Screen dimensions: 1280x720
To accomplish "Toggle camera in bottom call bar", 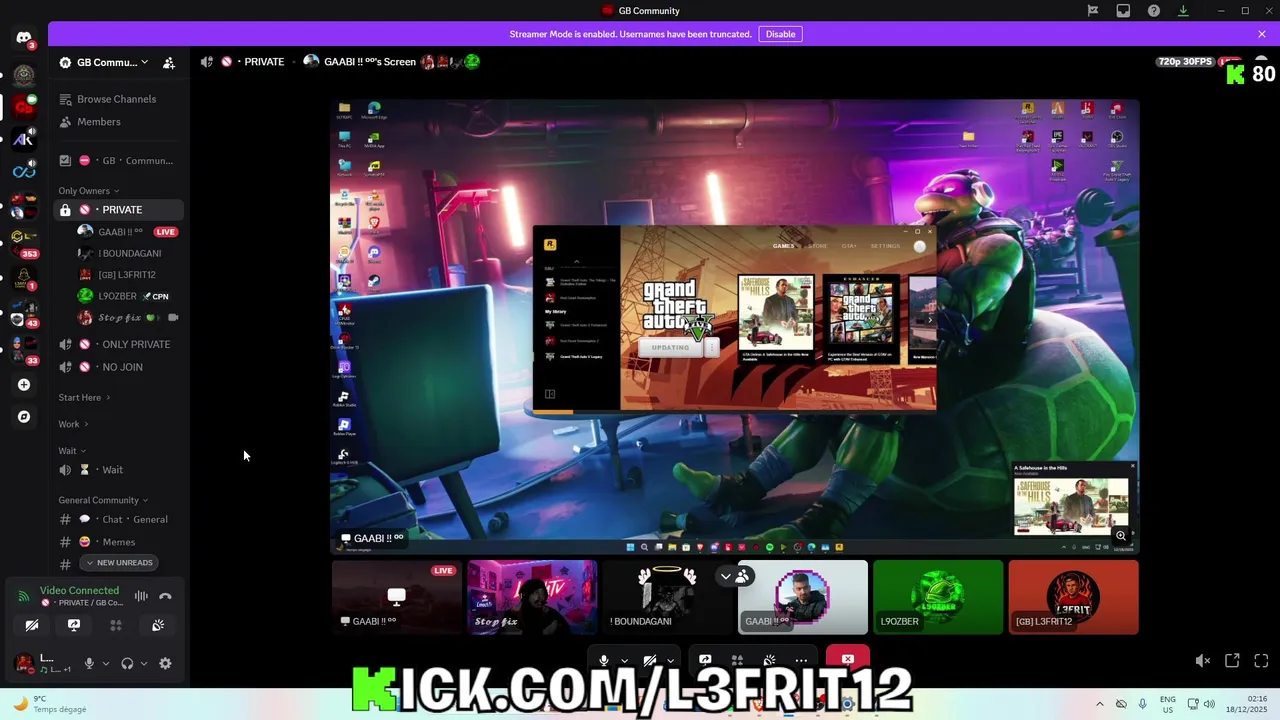I will [x=649, y=660].
